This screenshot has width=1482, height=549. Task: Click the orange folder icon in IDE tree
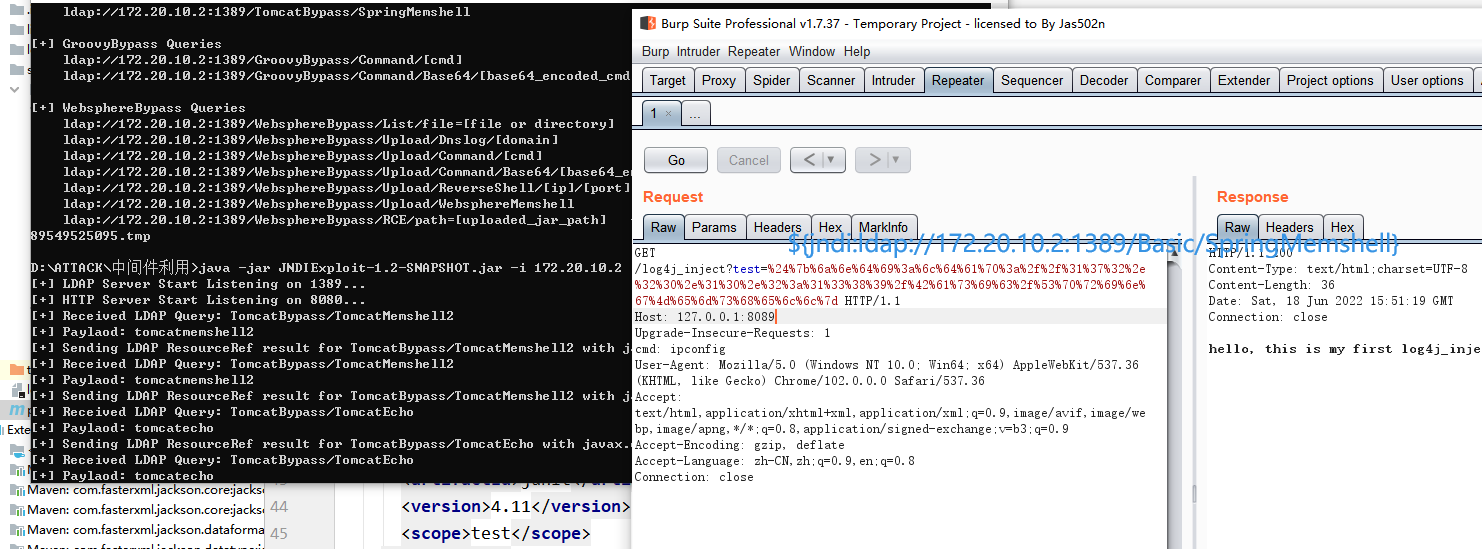[17, 370]
